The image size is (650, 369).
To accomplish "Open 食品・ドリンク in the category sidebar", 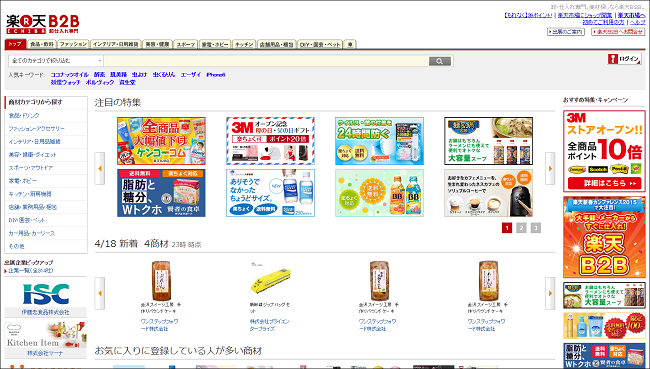I will point(24,115).
